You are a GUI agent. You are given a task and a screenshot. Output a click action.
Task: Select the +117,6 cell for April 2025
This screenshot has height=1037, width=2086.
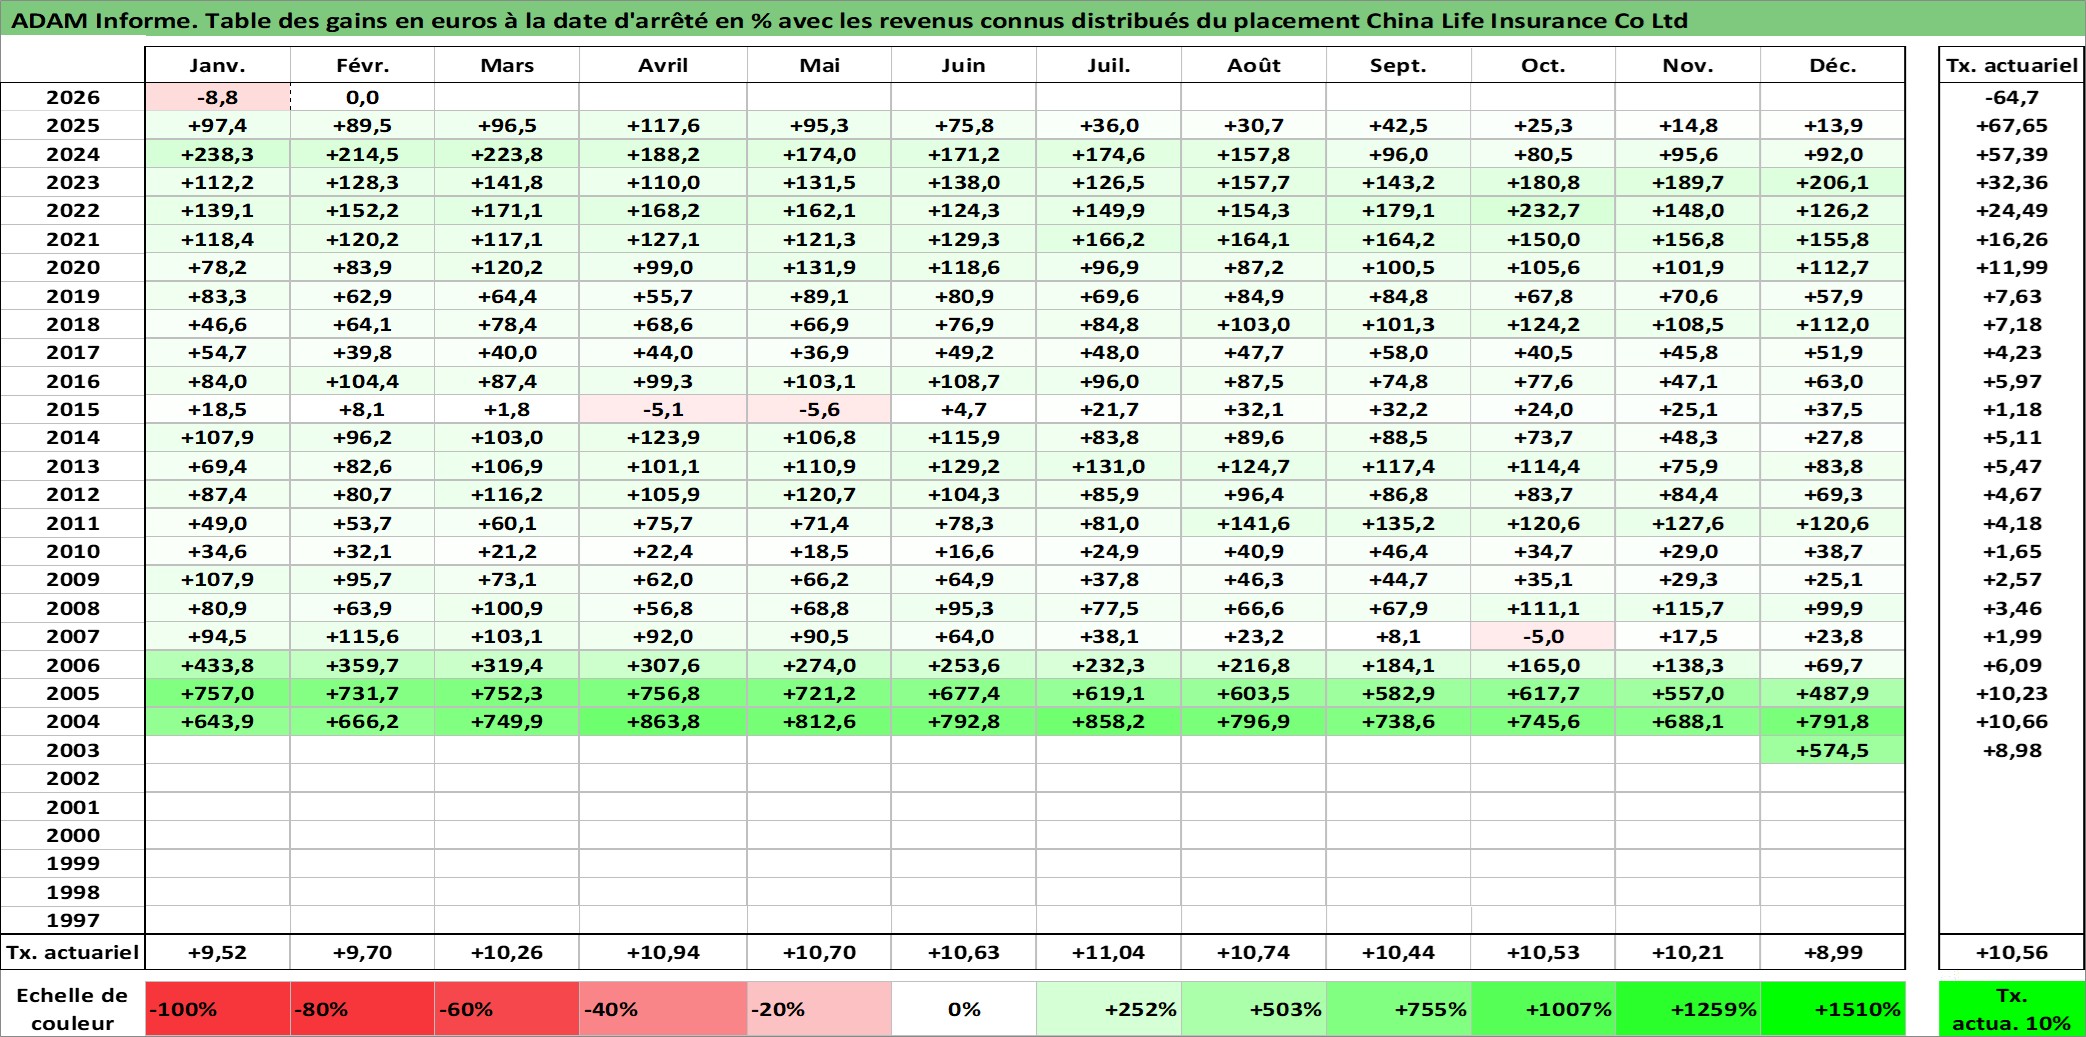point(663,125)
